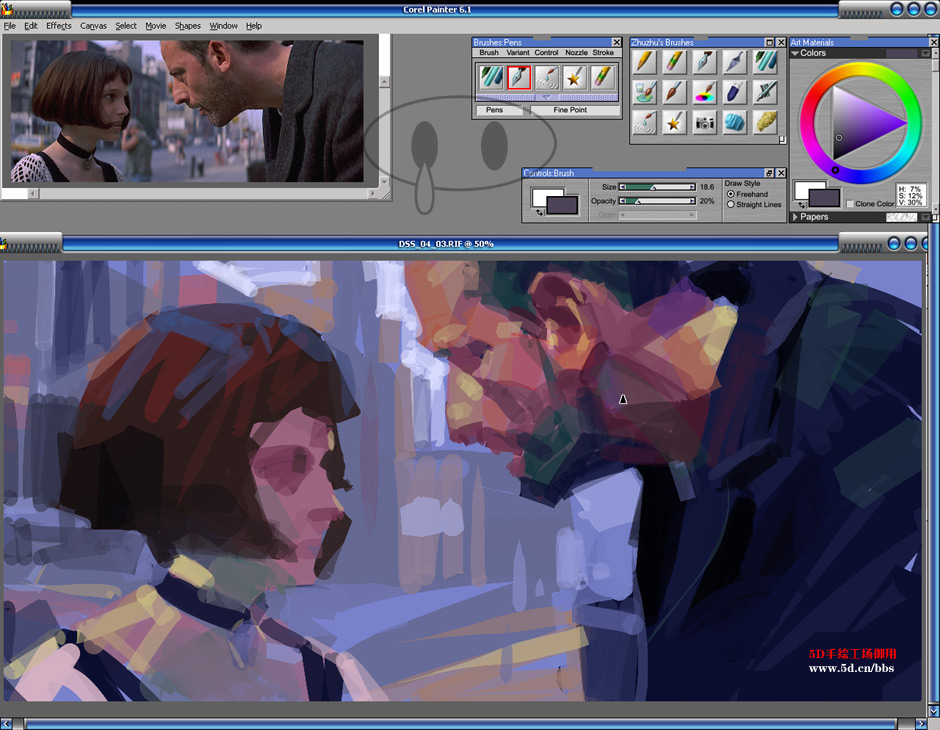Click the white primary swatch in Art Materials
940x730 pixels.
(x=803, y=189)
